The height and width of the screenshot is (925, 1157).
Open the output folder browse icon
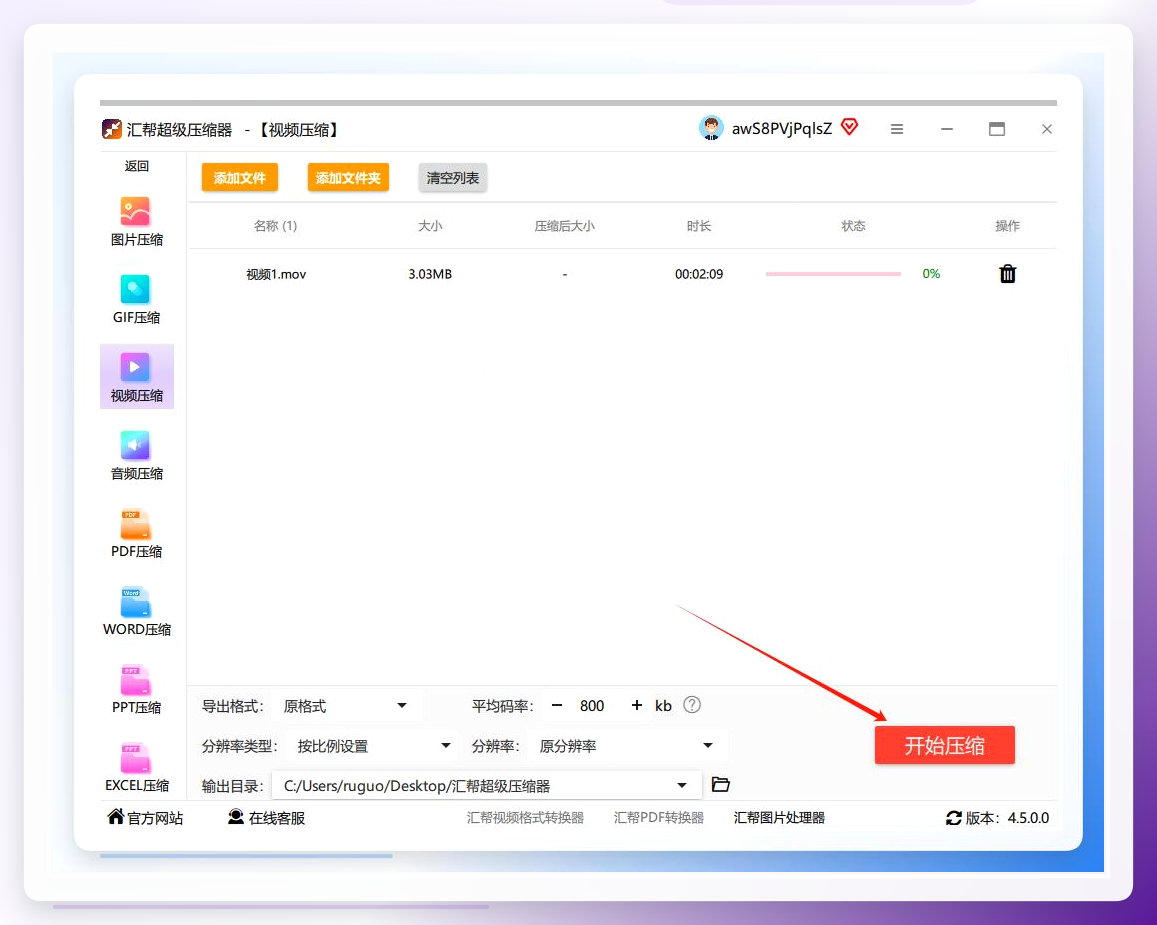pos(720,785)
